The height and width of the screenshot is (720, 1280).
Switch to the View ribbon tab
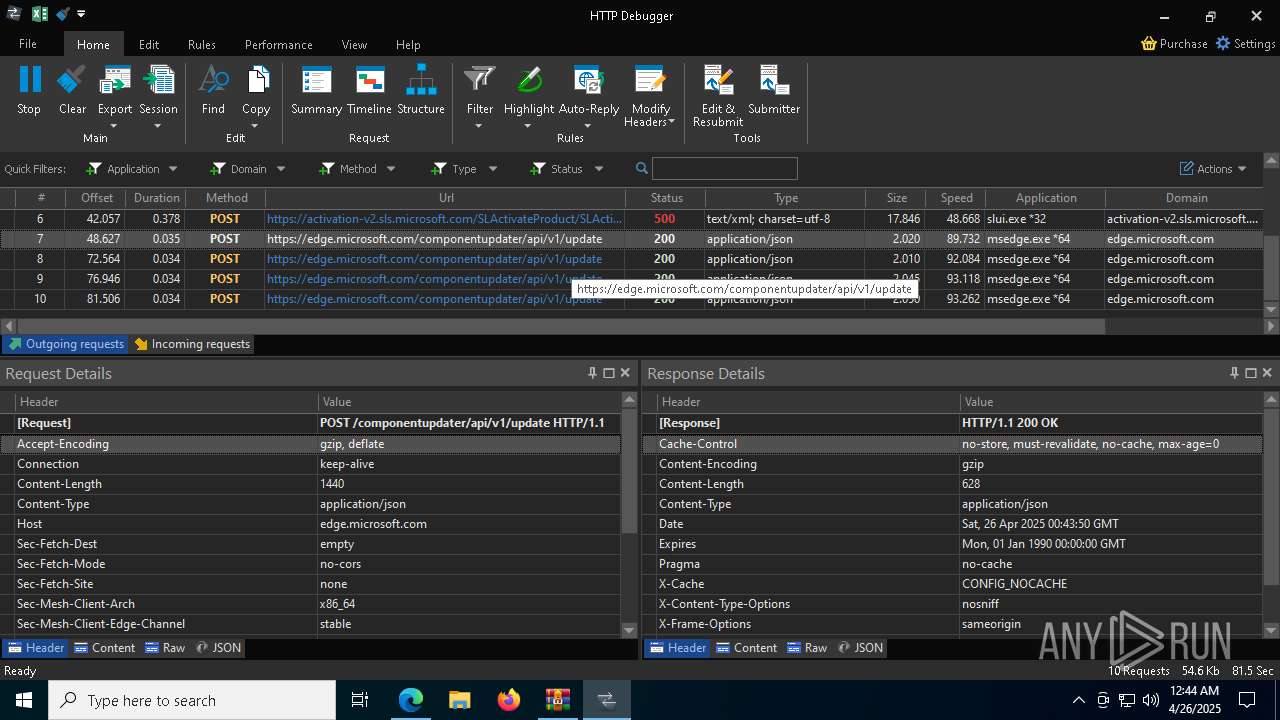point(354,44)
